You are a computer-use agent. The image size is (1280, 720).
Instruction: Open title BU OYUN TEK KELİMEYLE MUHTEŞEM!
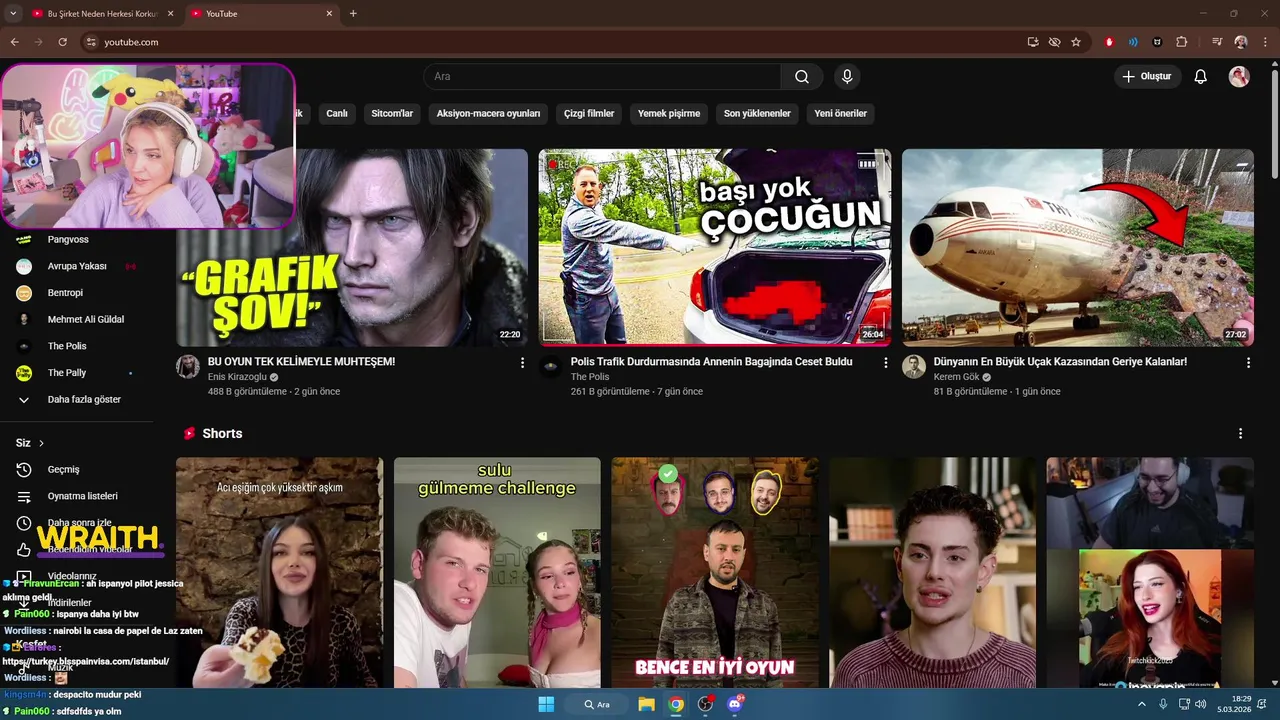point(301,362)
